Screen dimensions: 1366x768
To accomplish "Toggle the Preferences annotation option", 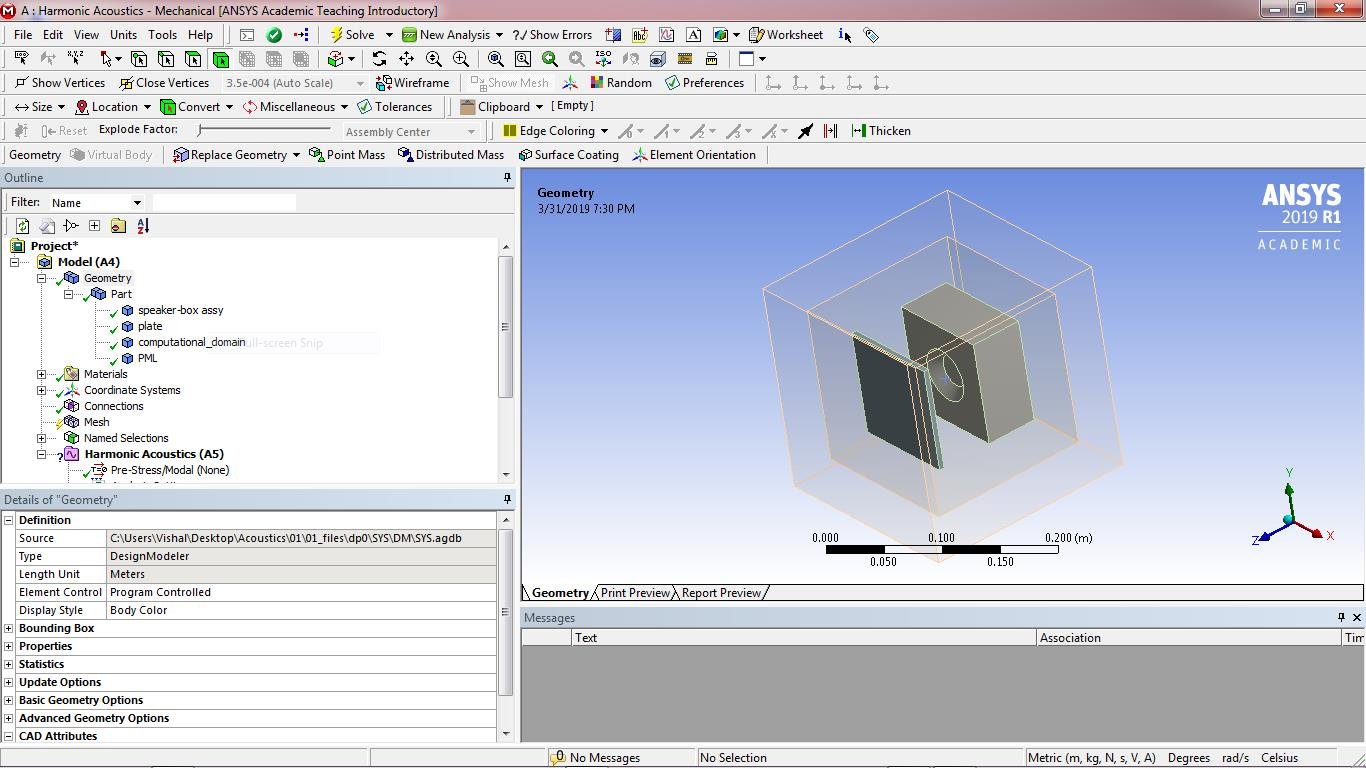I will point(704,83).
